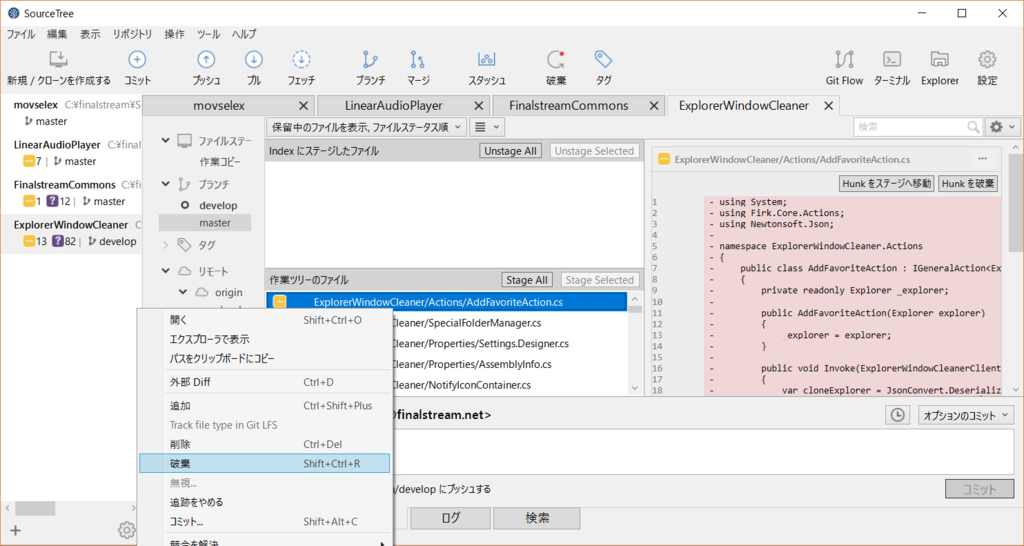Choose エクスプローラで表示 in the context menu

click(264, 340)
